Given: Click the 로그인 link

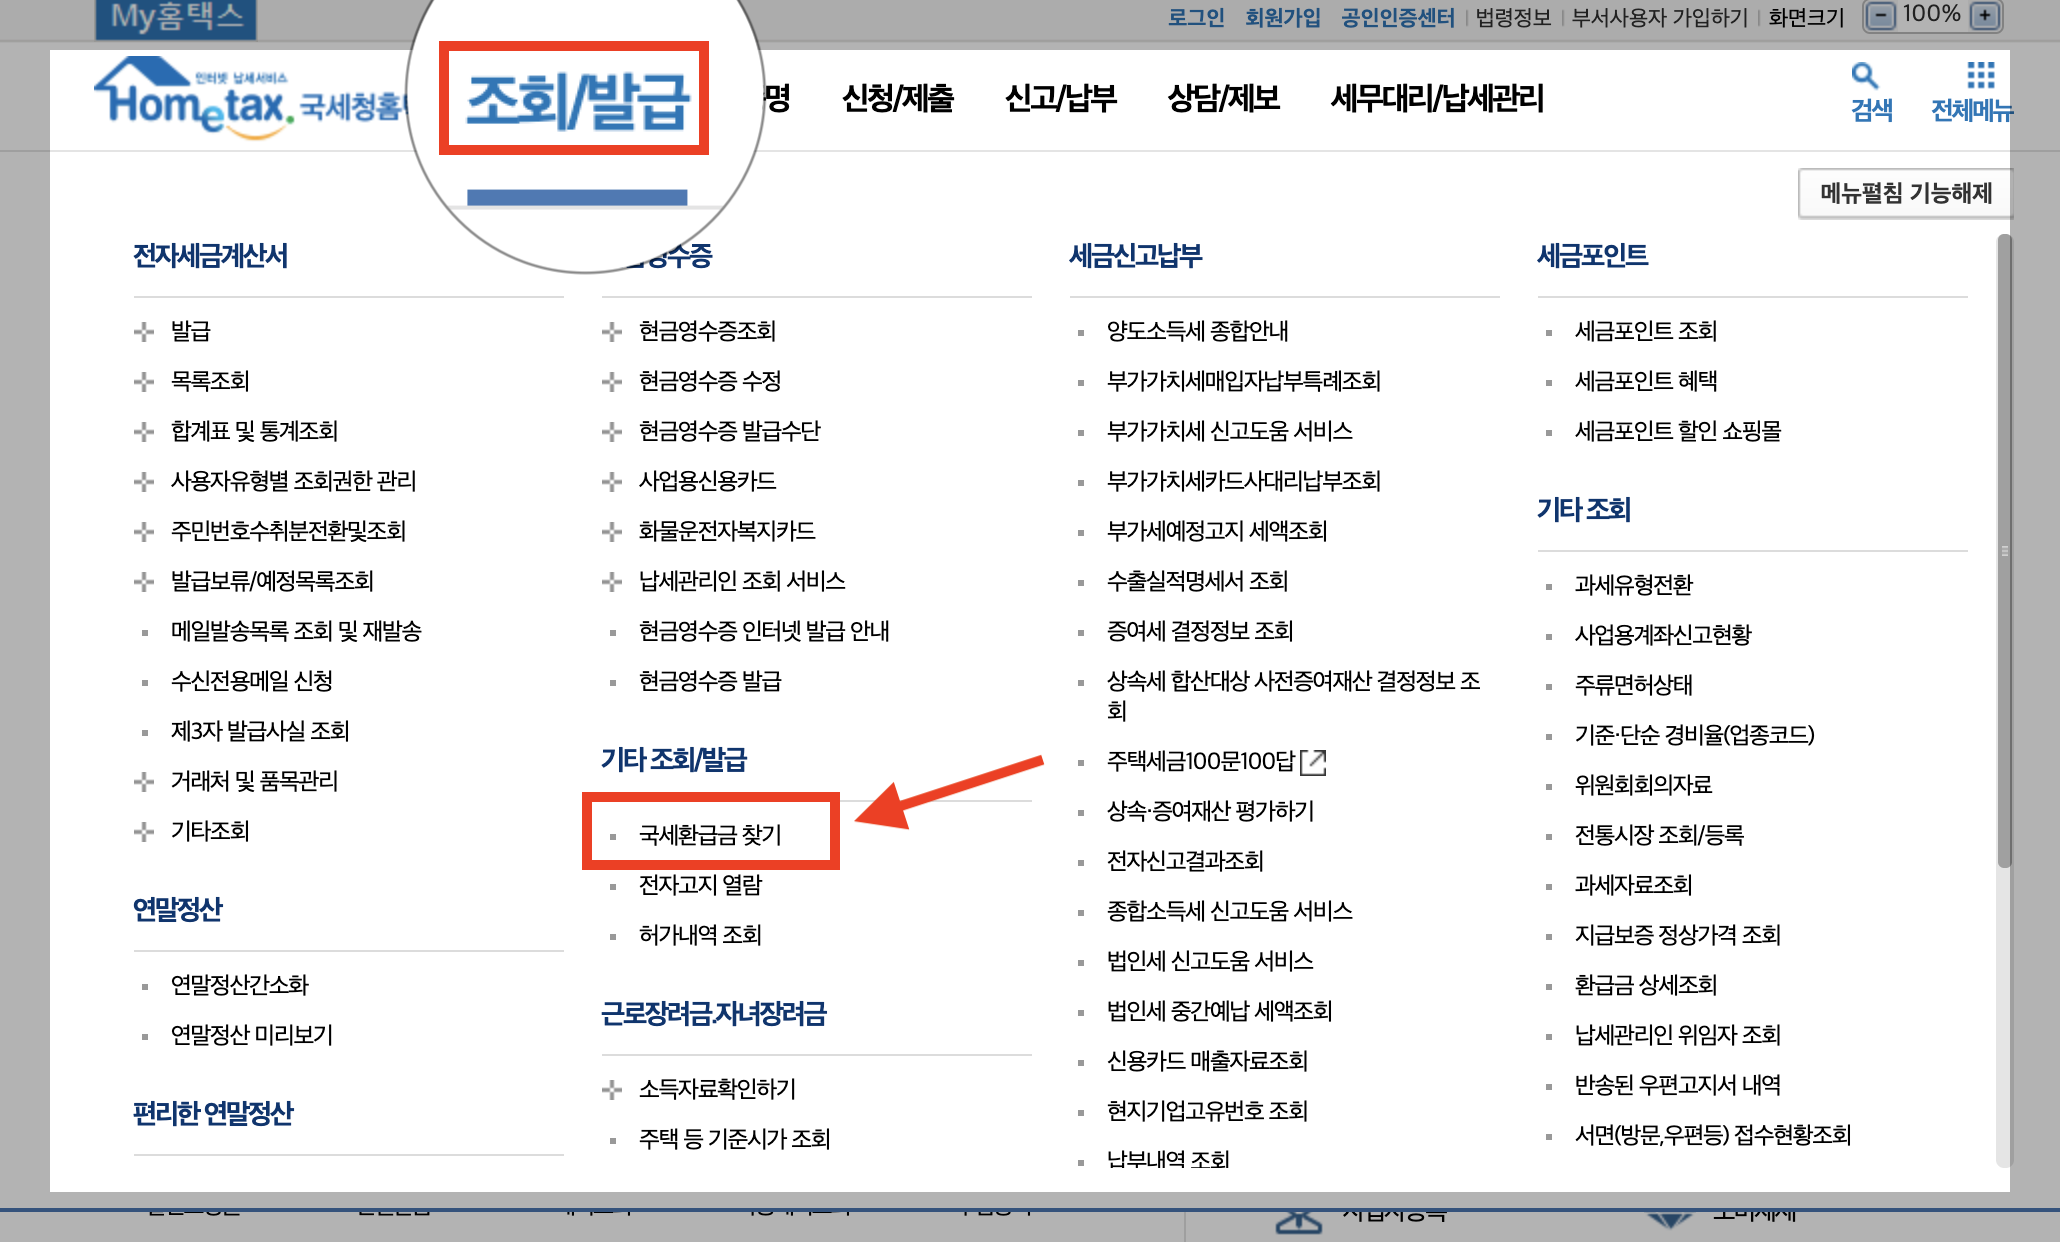Looking at the screenshot, I should coord(1196,17).
